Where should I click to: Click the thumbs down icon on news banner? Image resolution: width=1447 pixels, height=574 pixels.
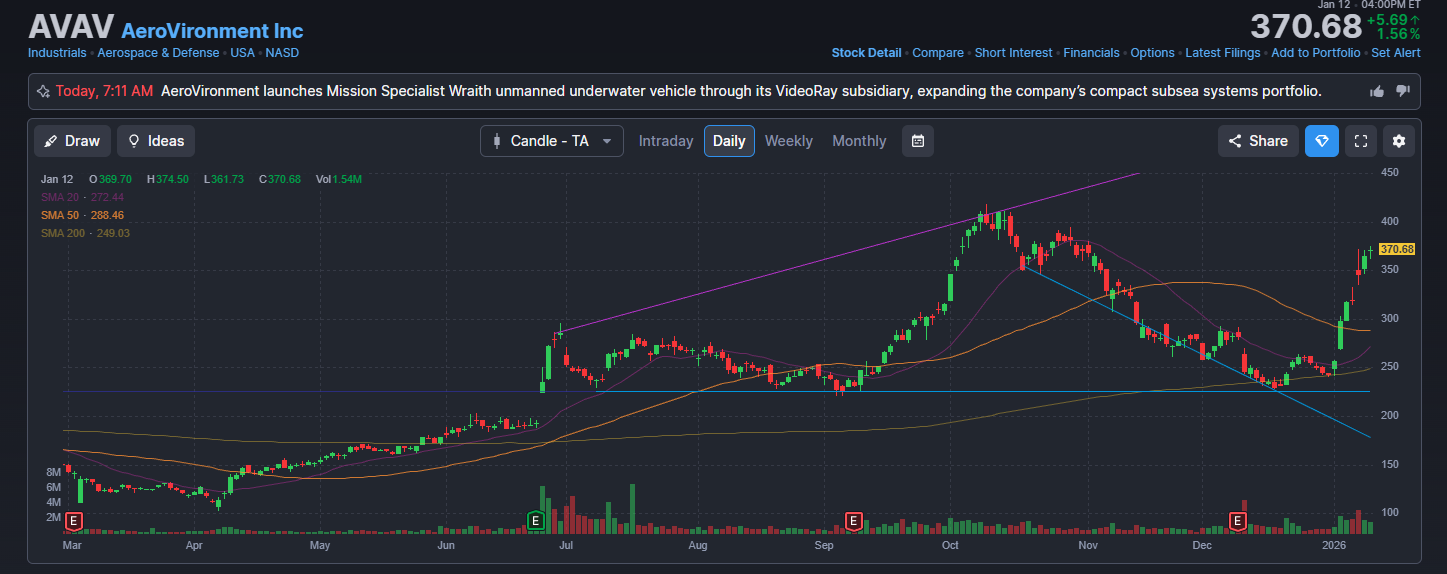[x=1402, y=91]
